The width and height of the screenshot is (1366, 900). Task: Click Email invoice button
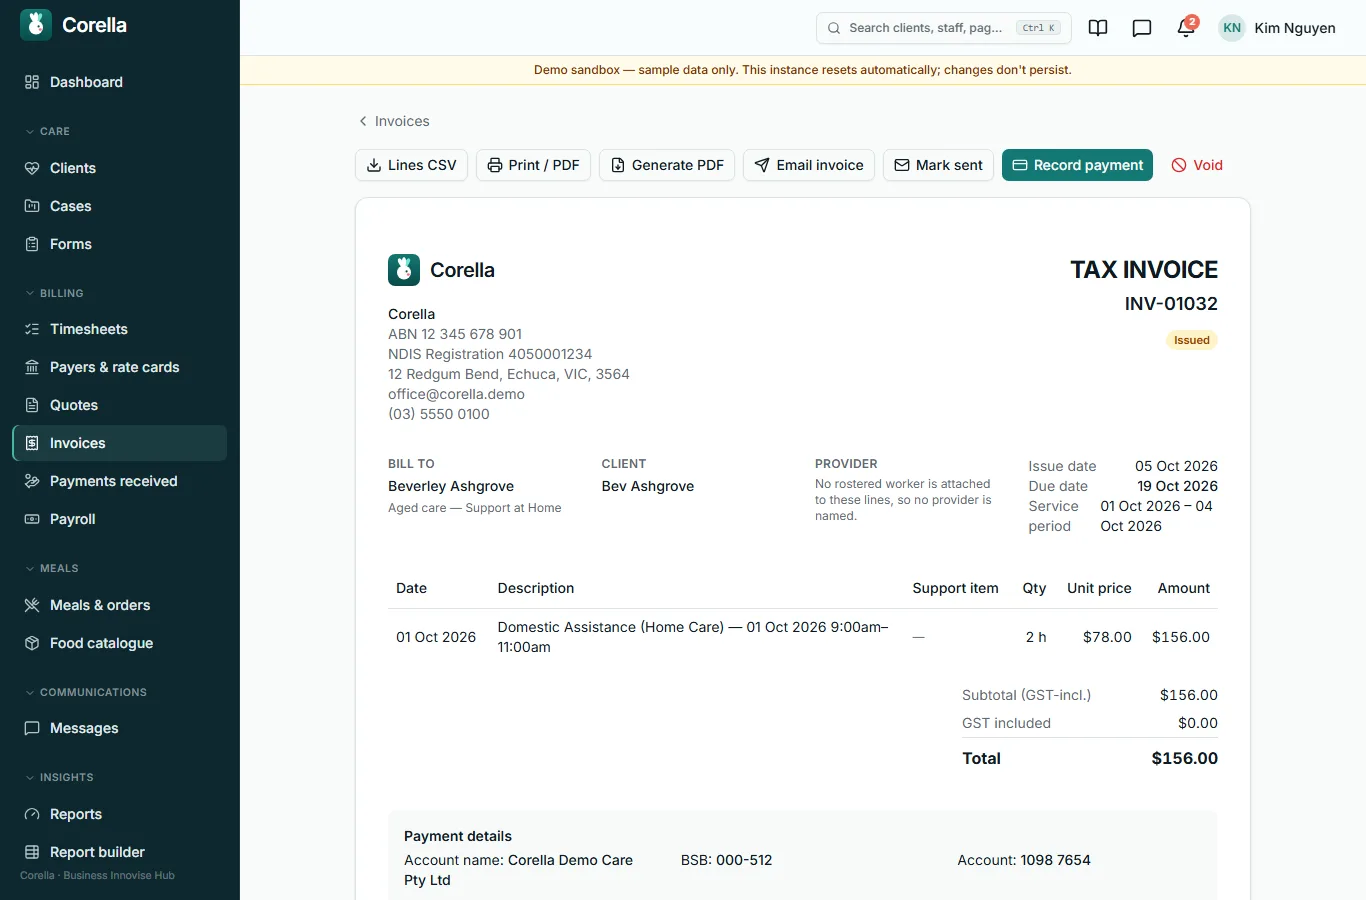coord(809,165)
